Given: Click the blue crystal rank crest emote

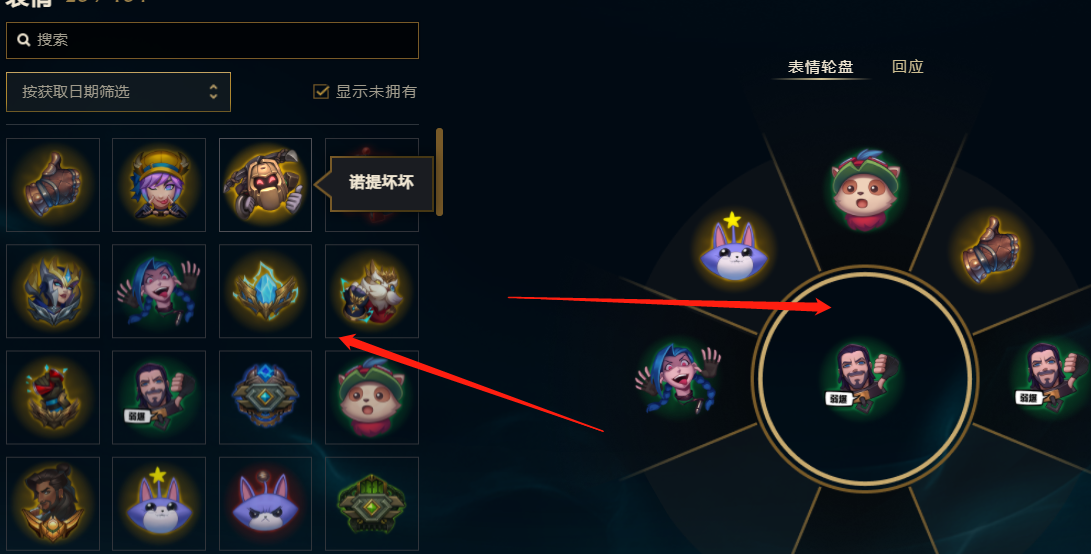Looking at the screenshot, I should click(x=265, y=291).
